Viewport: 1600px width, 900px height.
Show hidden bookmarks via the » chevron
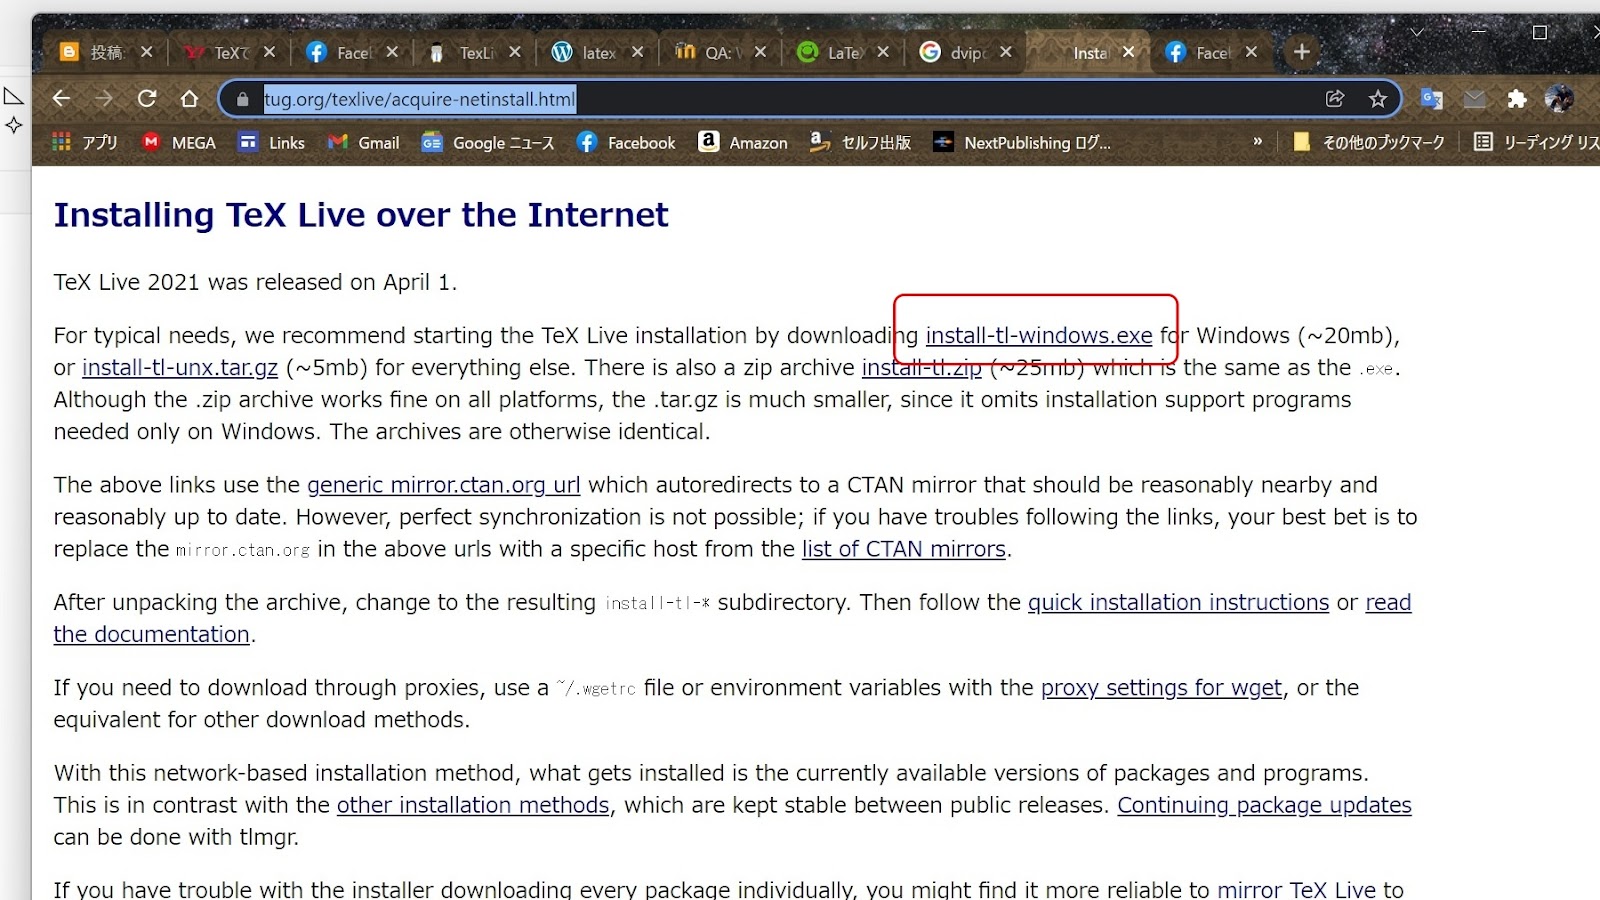[1258, 142]
